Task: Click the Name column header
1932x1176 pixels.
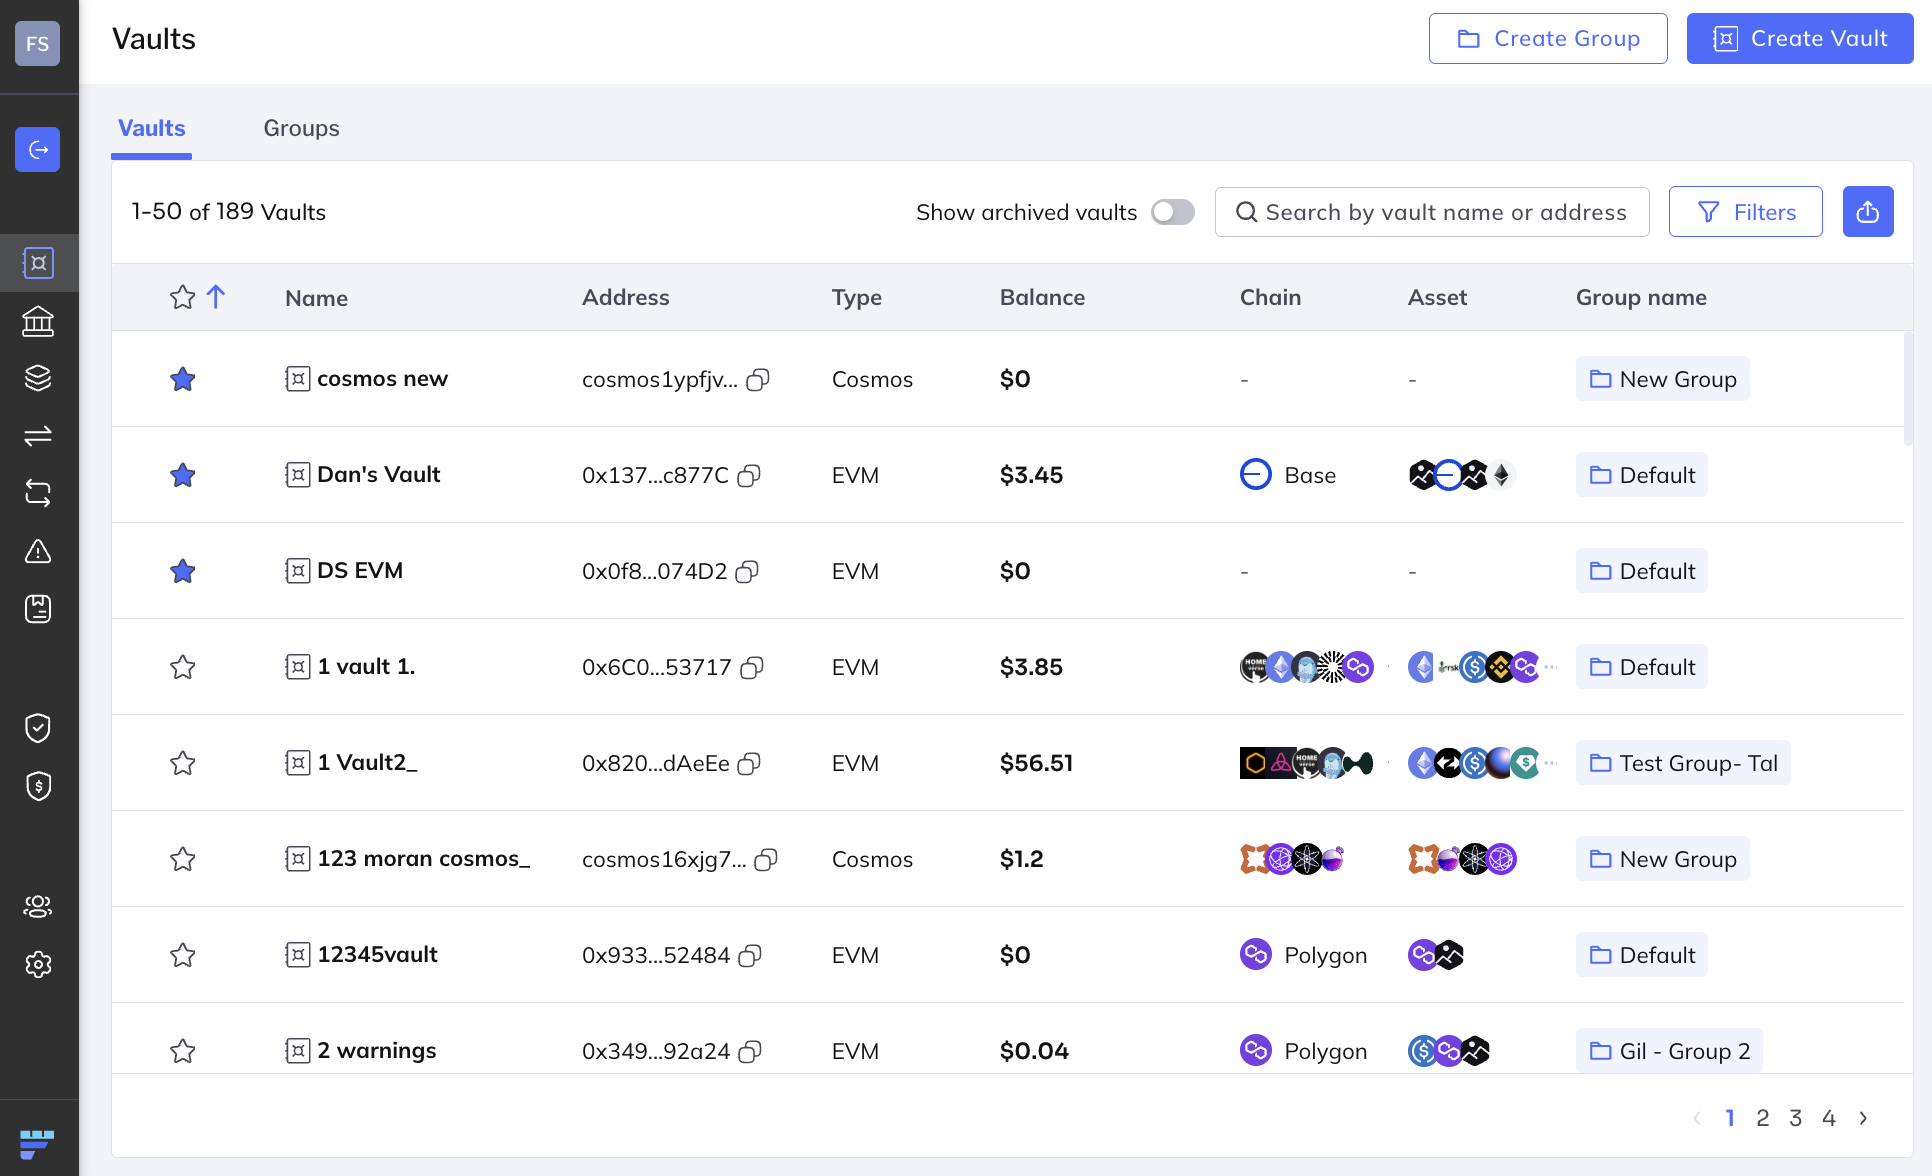Action: (x=316, y=298)
